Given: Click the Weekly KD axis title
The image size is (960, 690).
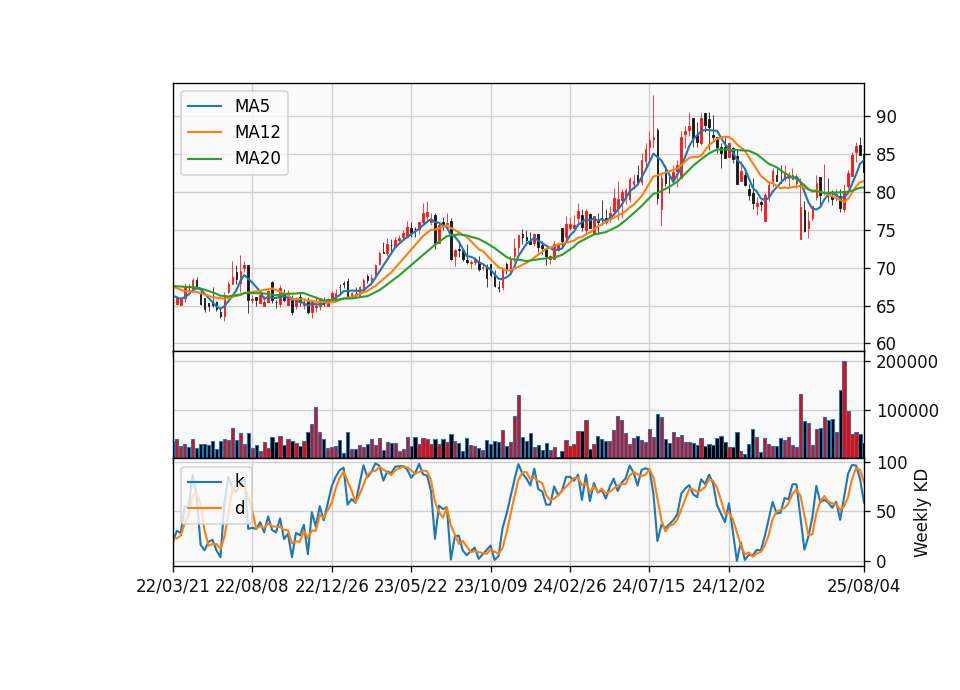Looking at the screenshot, I should click(x=921, y=513).
